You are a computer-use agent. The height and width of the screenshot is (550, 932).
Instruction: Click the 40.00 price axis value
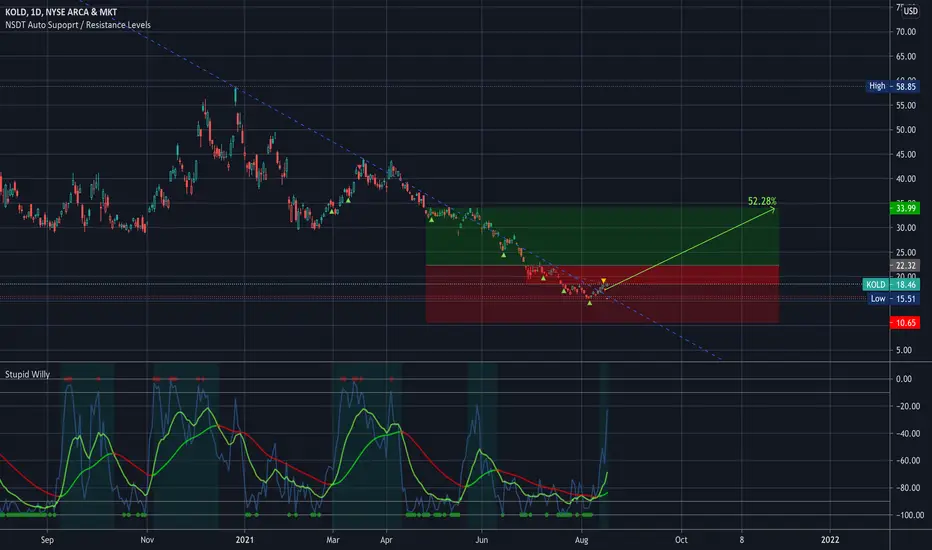(x=906, y=178)
